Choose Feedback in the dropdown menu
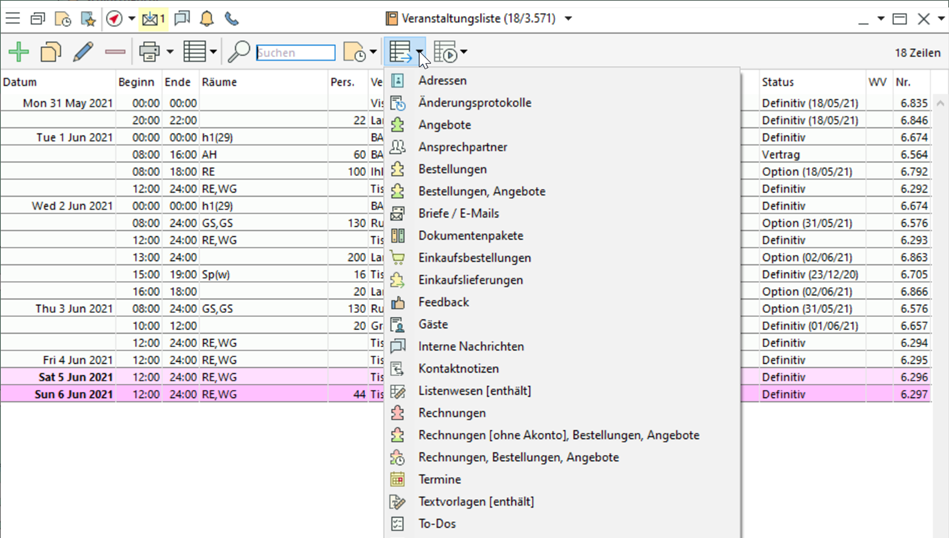 point(443,302)
